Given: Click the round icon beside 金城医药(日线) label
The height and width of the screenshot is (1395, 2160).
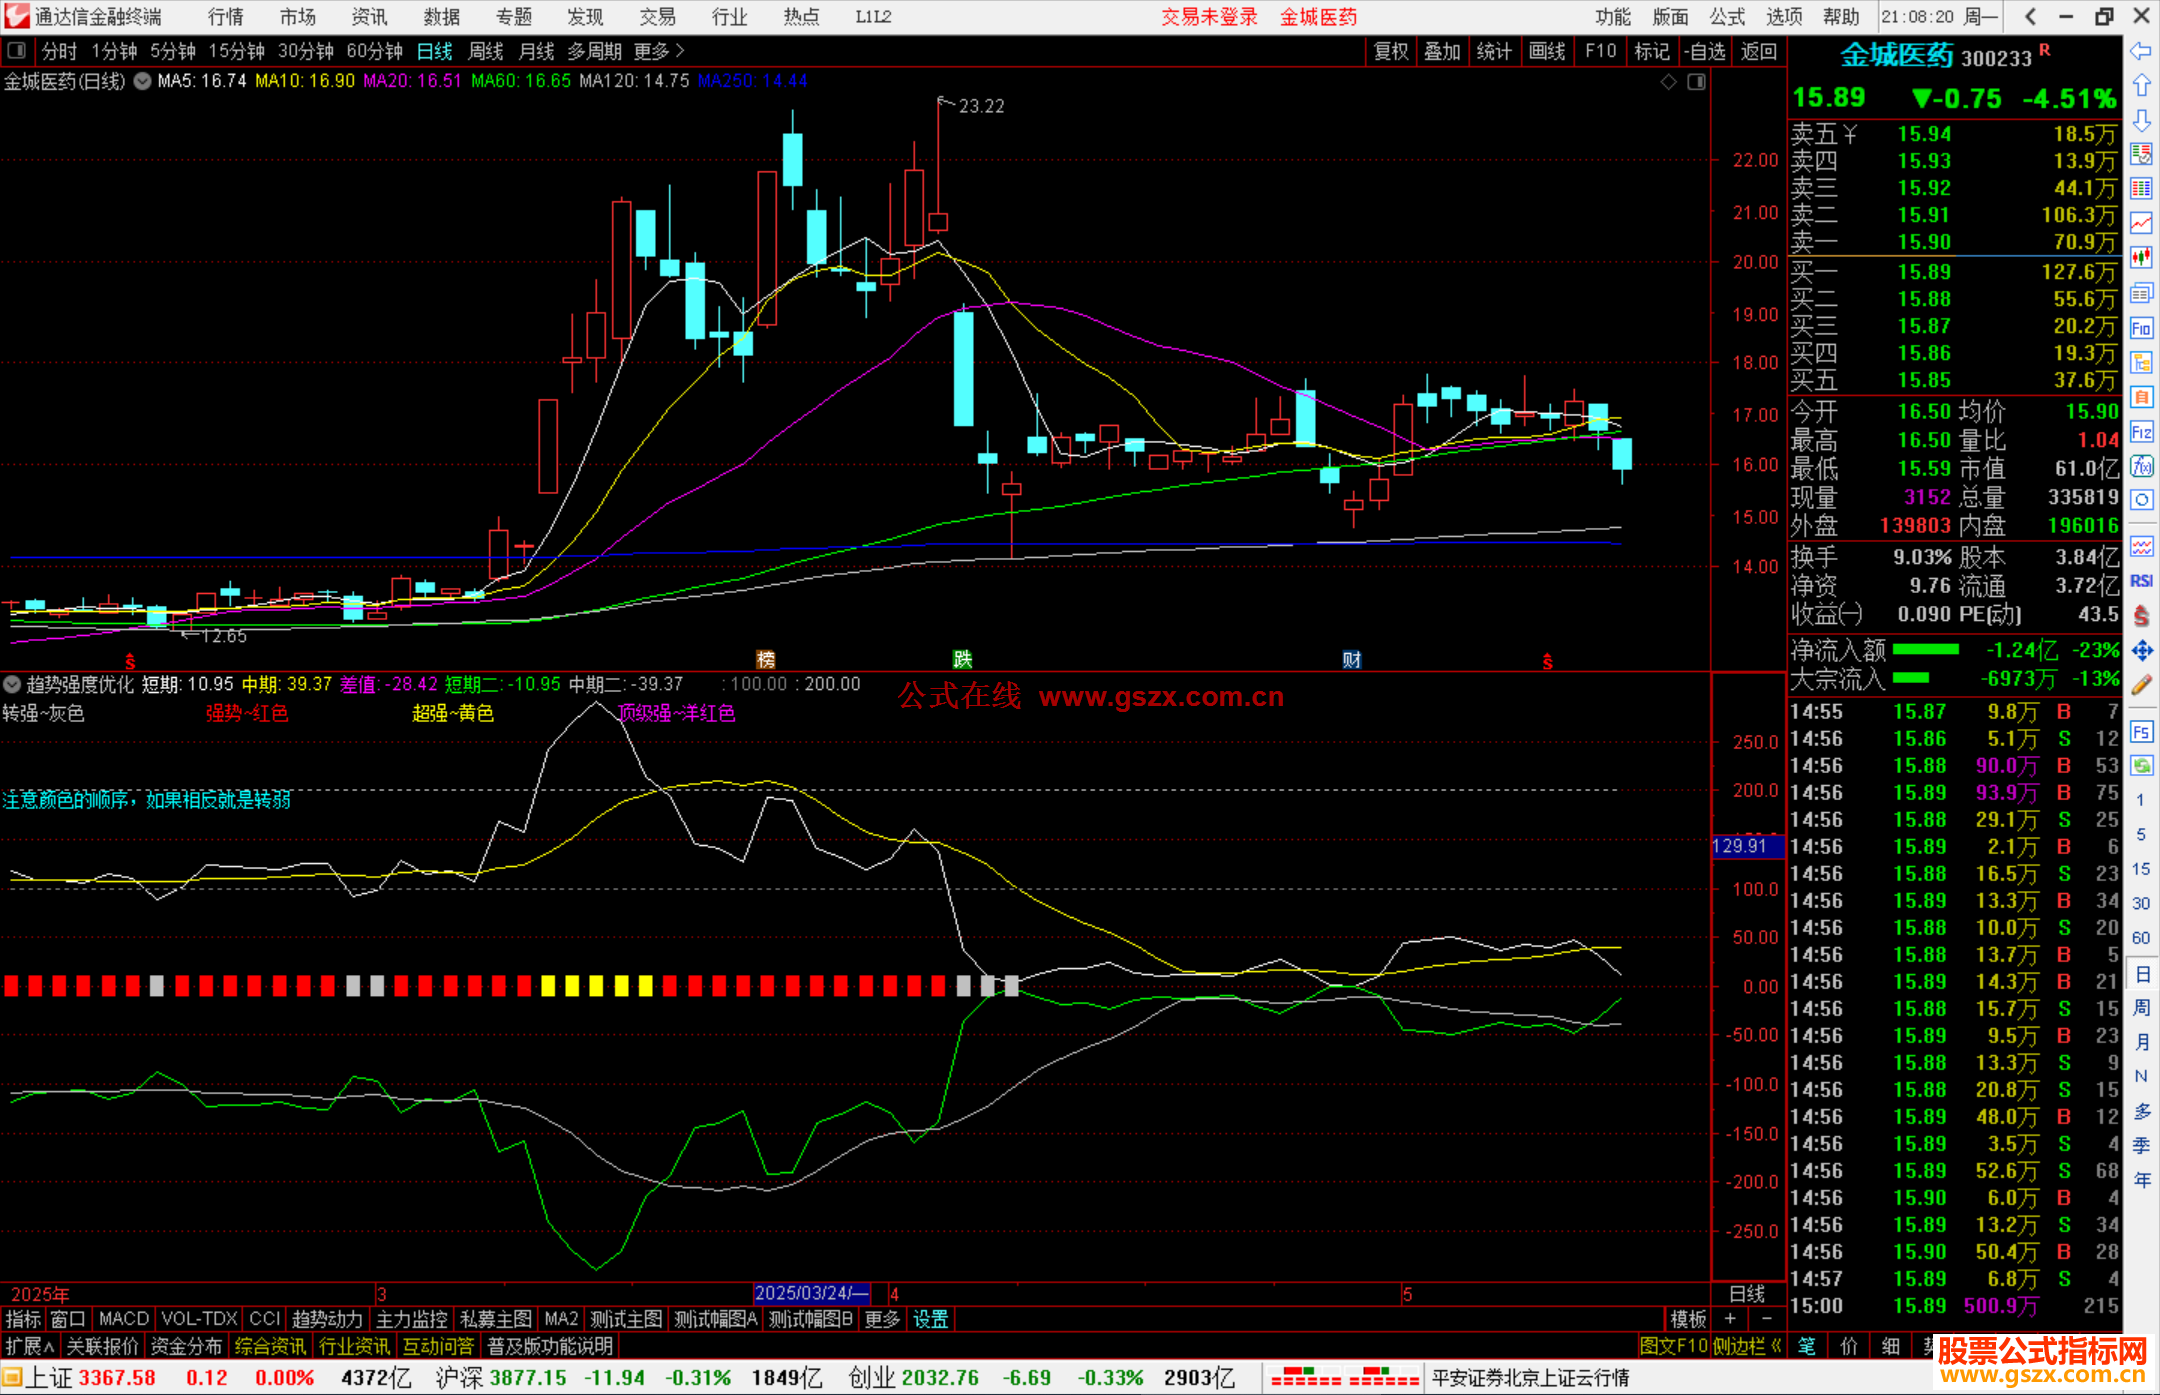Looking at the screenshot, I should [142, 81].
